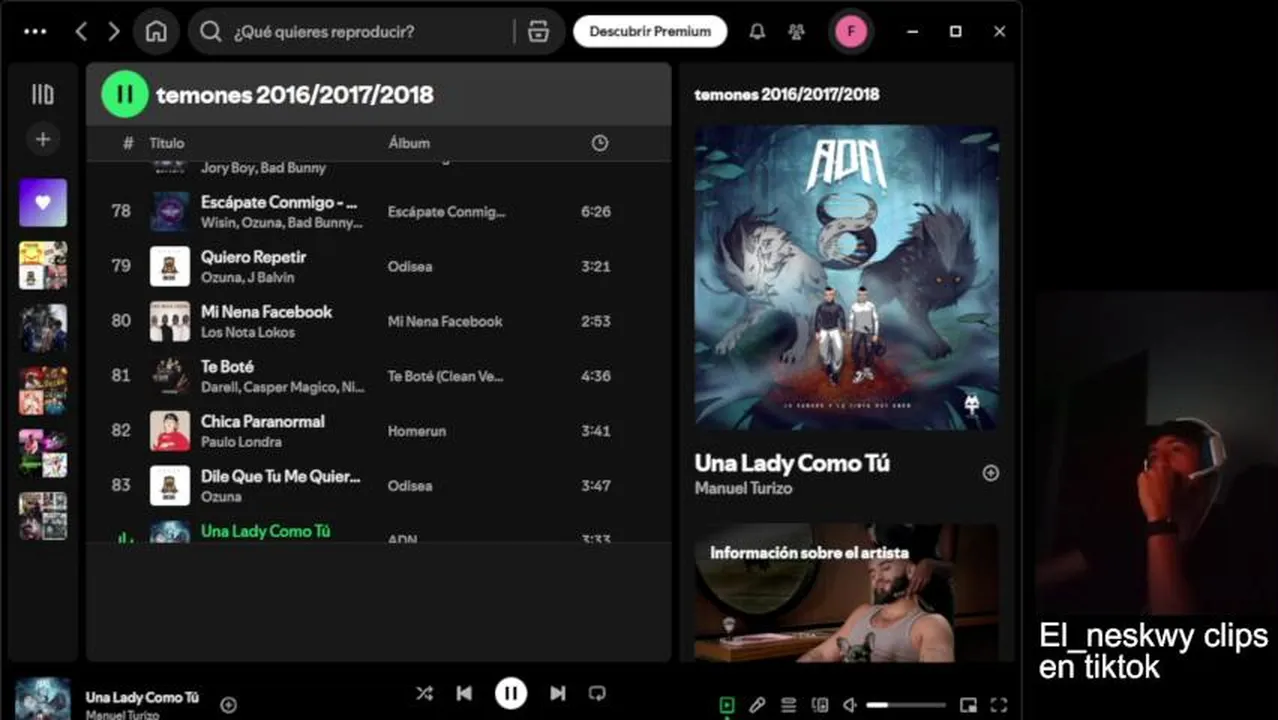The height and width of the screenshot is (720, 1278).
Task: Click the Chica Paranormal cover thumbnail
Action: (170, 431)
